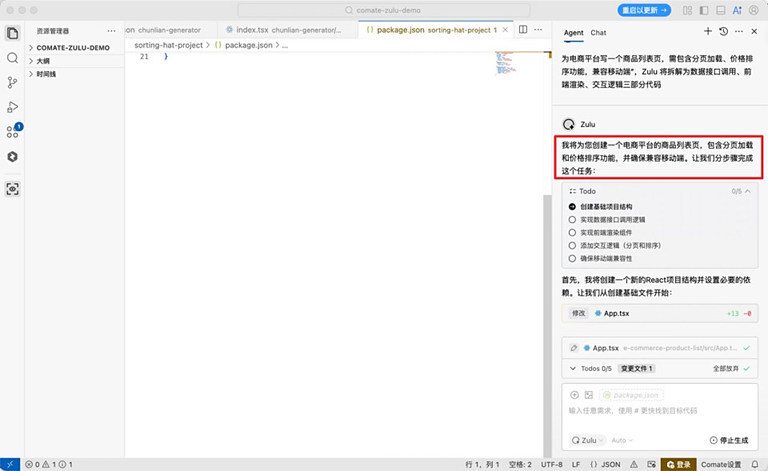Attach an image in chat input
The image size is (768, 471).
(589, 395)
